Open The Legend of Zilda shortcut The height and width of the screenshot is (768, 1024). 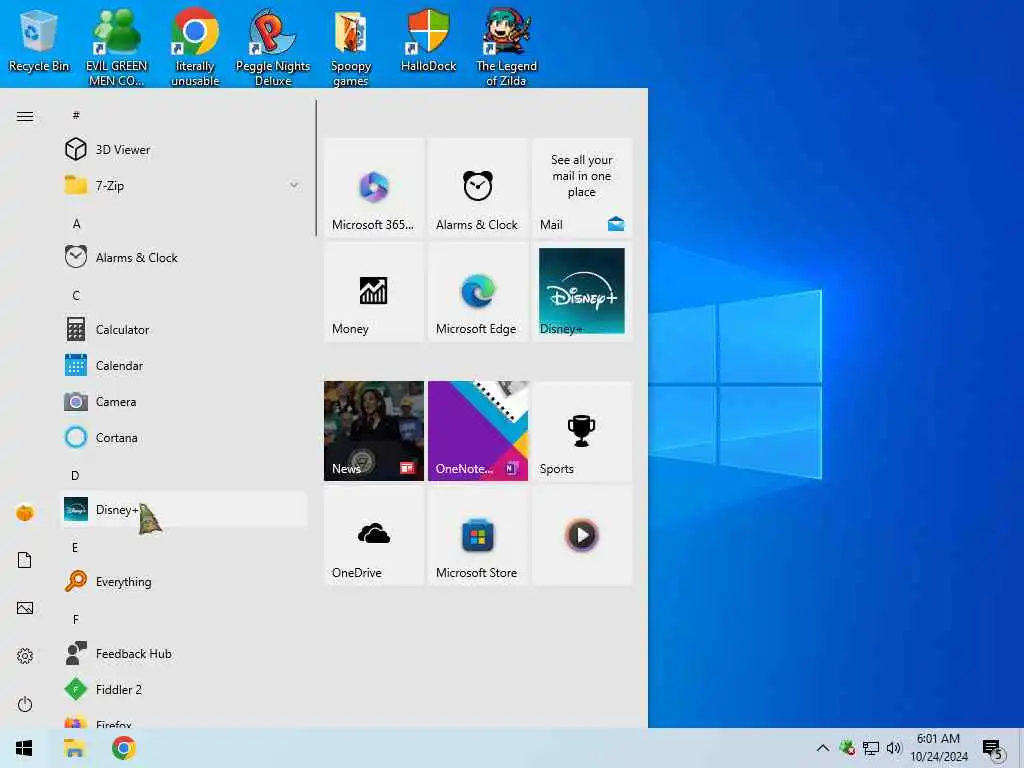(506, 48)
